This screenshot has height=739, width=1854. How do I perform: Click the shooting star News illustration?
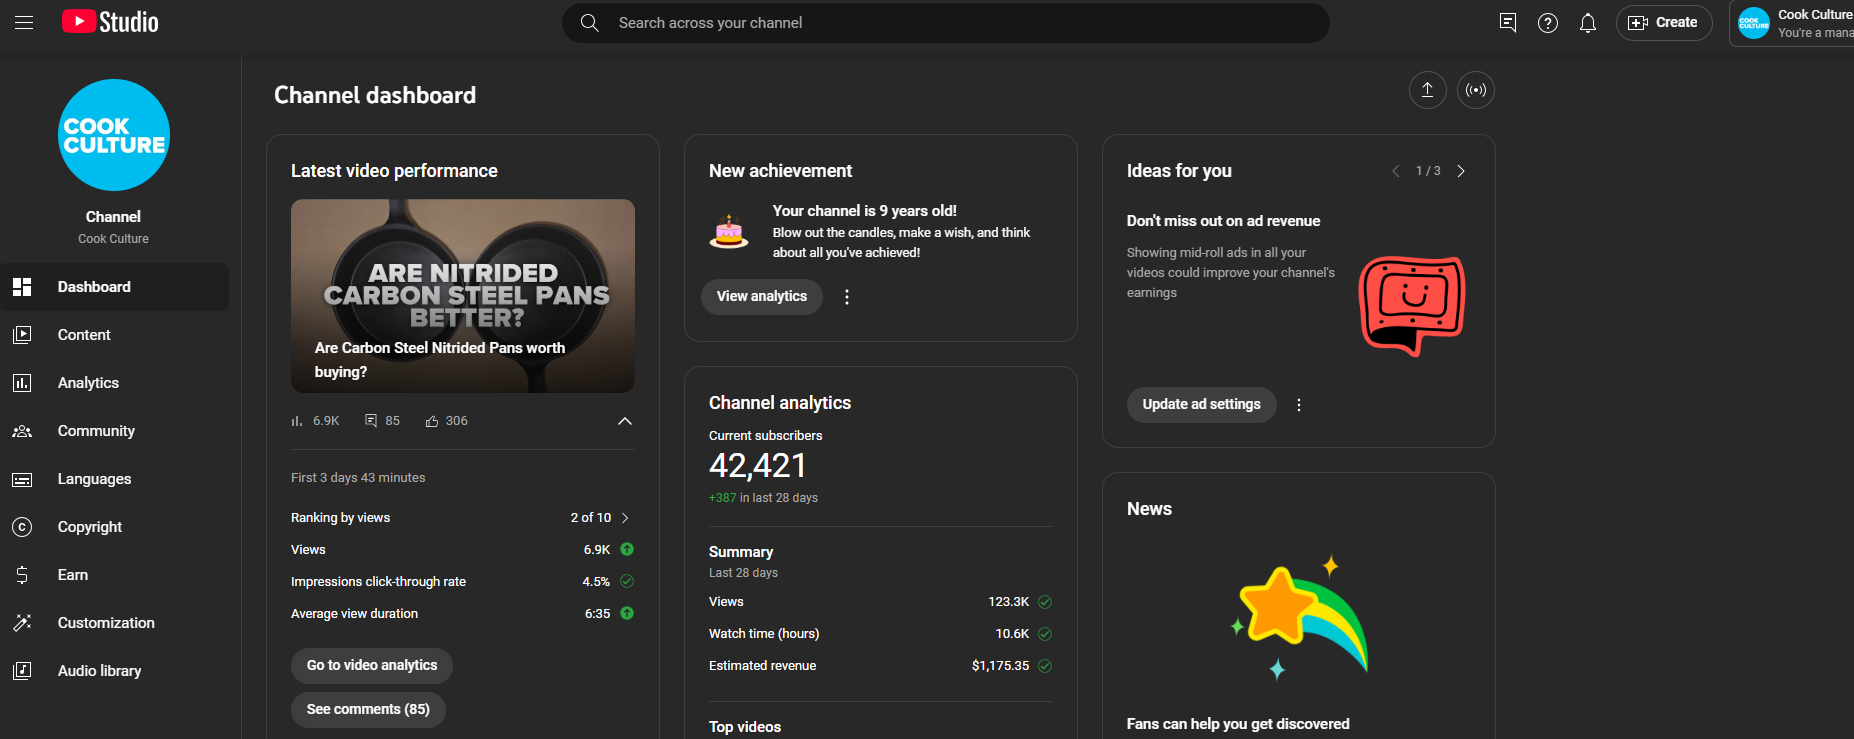pos(1299,617)
